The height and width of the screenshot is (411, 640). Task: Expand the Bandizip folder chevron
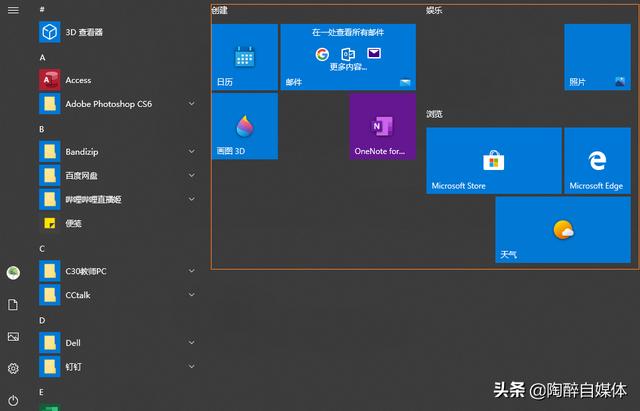click(x=191, y=151)
